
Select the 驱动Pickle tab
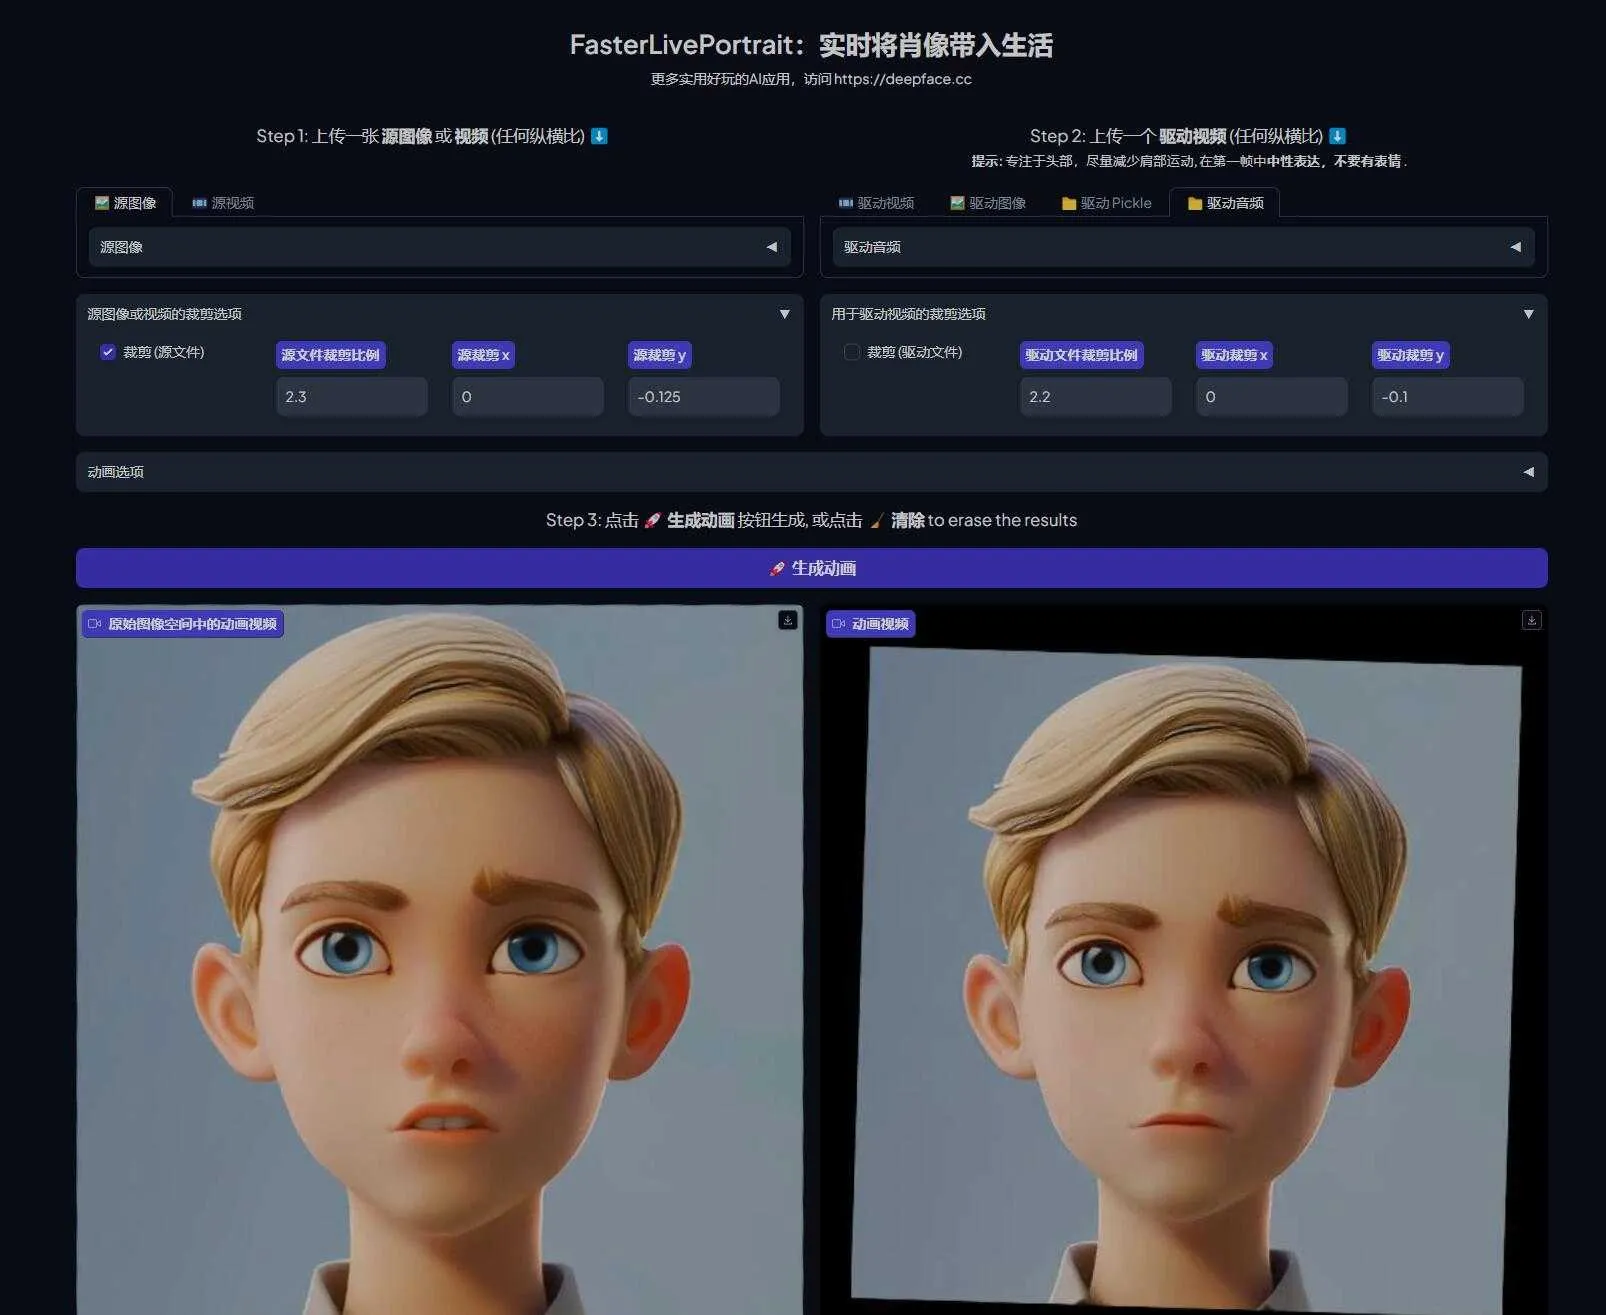(x=1106, y=203)
